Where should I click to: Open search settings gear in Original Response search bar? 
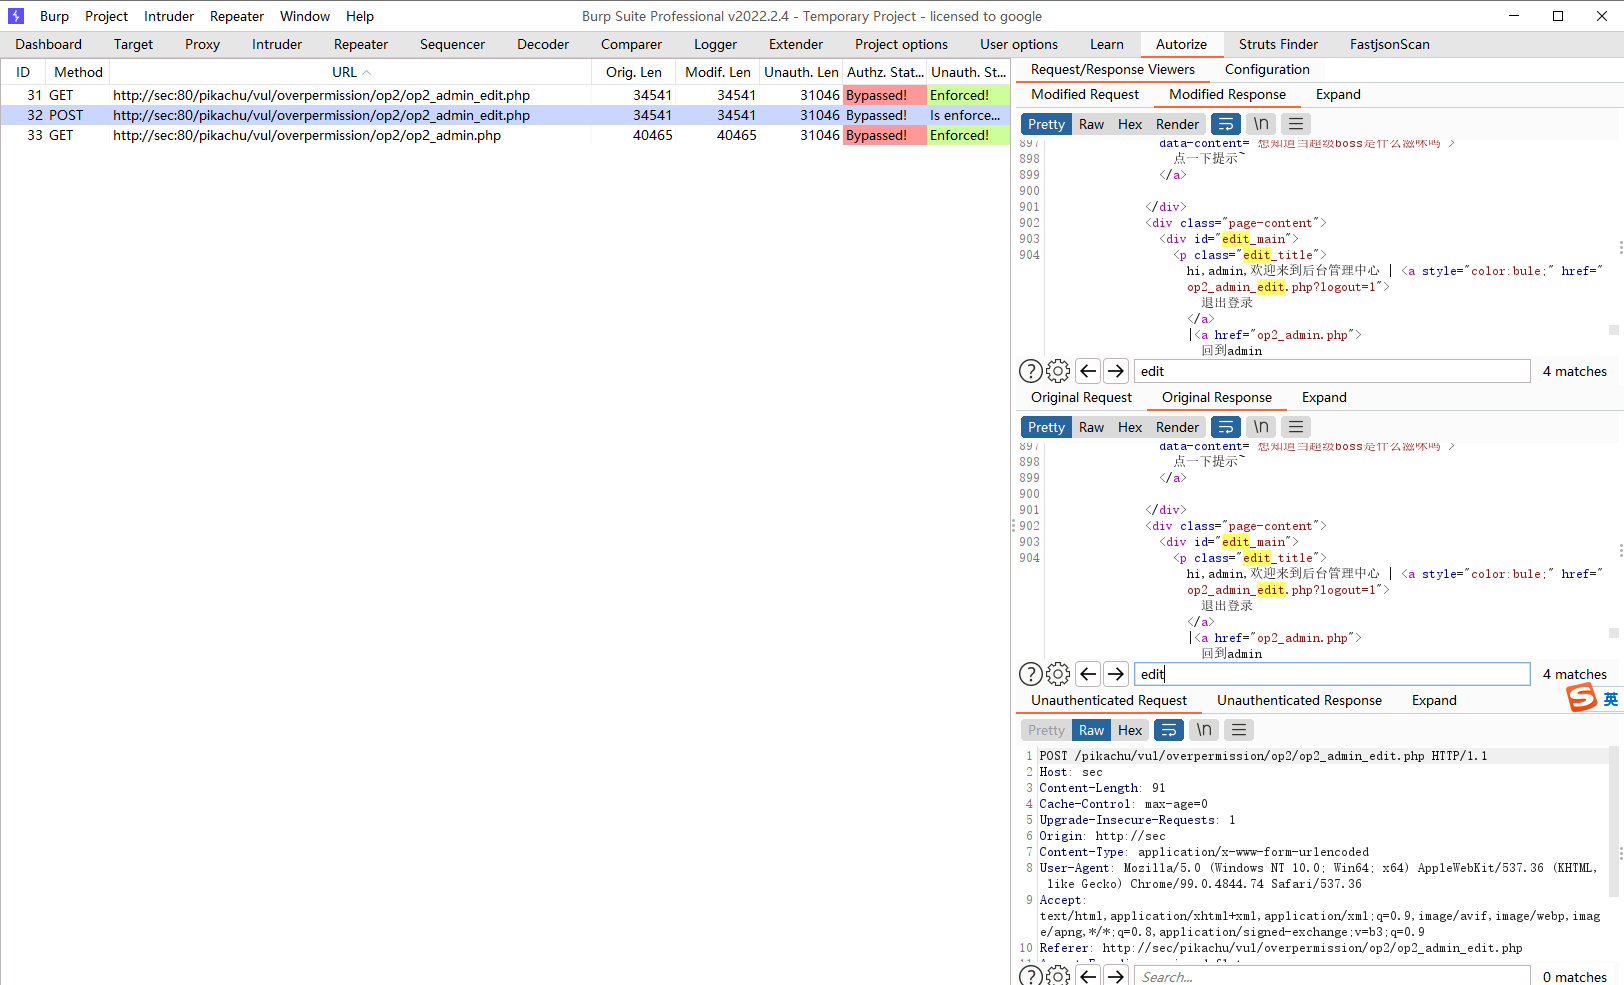(x=1058, y=674)
